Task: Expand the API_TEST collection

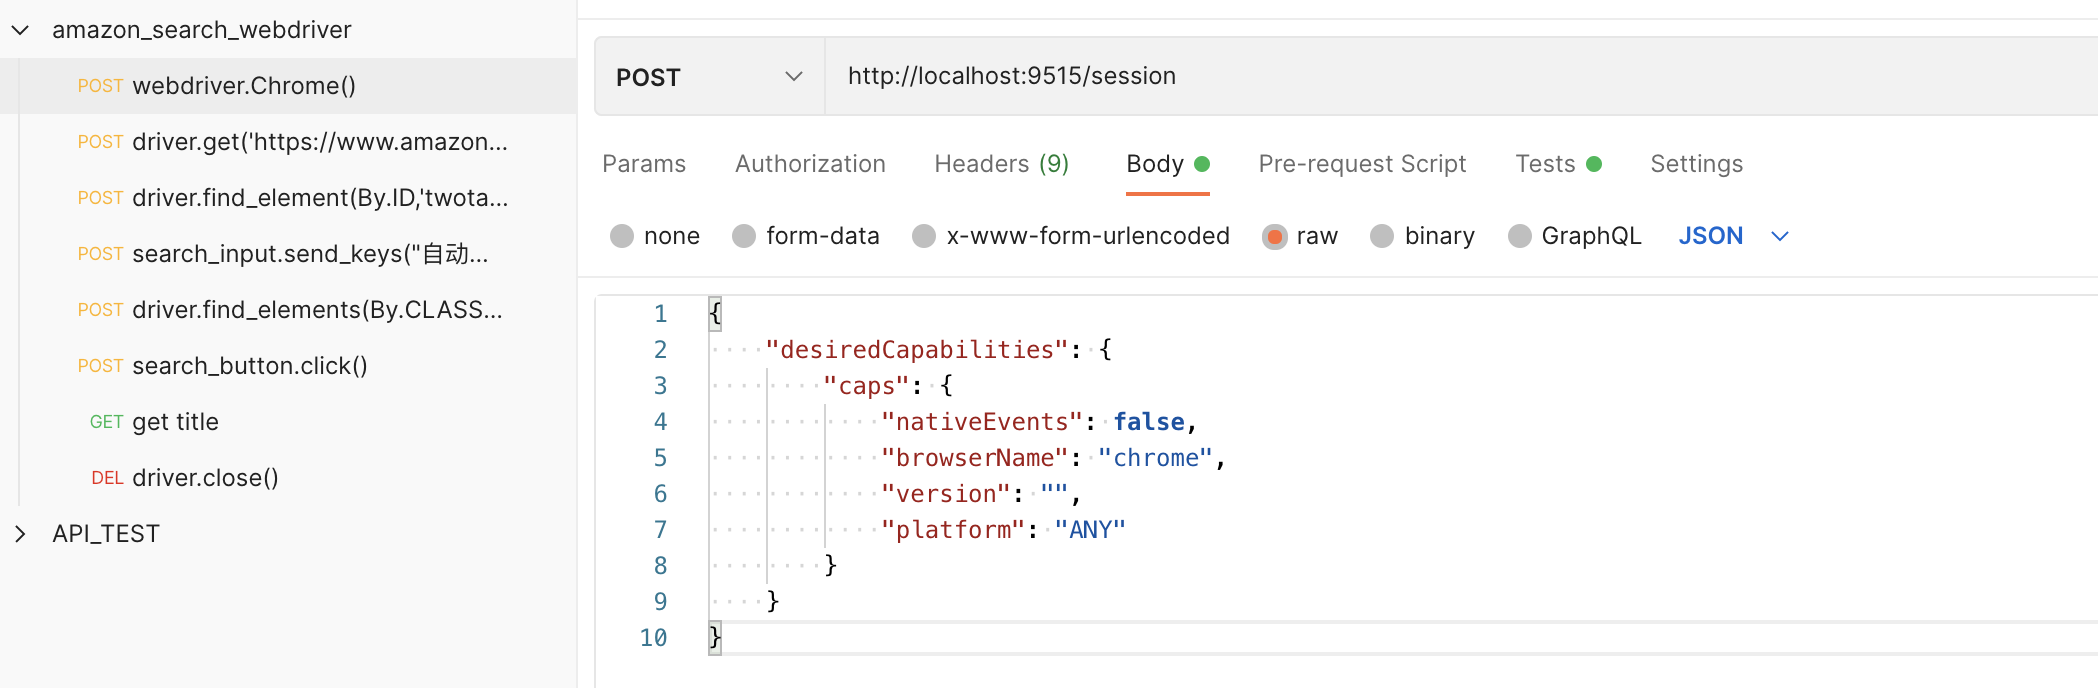Action: (x=20, y=534)
